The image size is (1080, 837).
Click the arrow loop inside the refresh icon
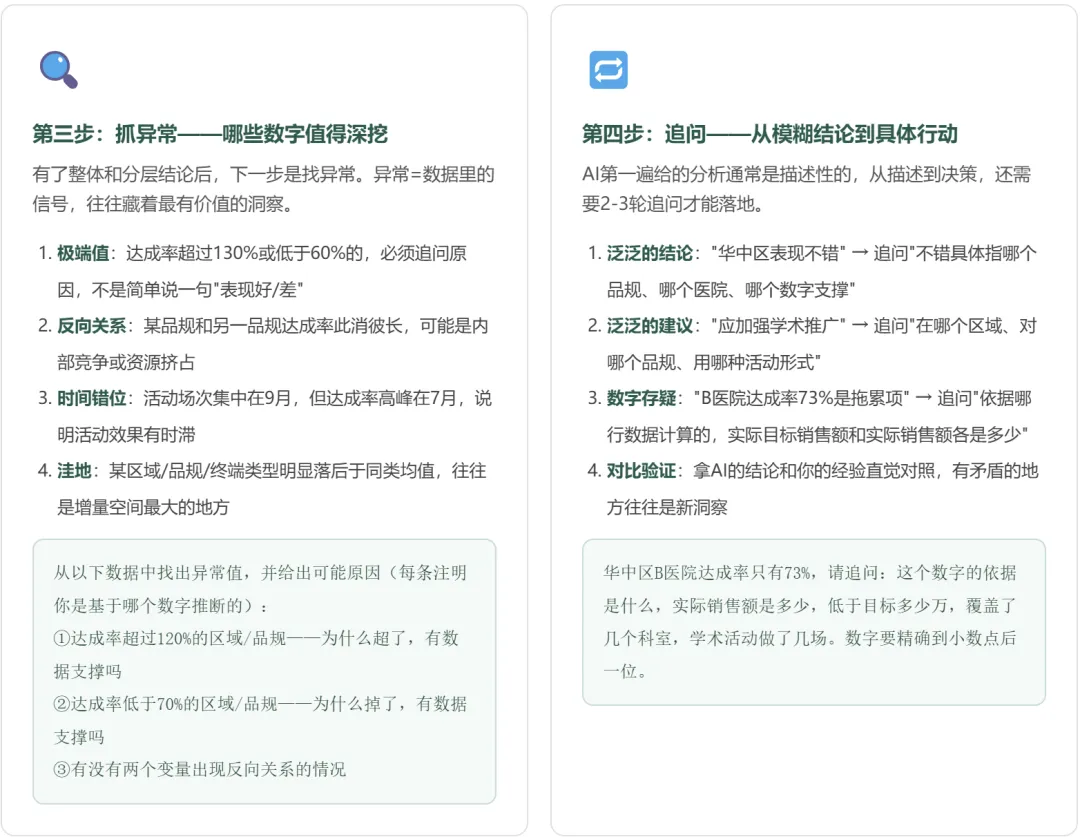coord(608,70)
